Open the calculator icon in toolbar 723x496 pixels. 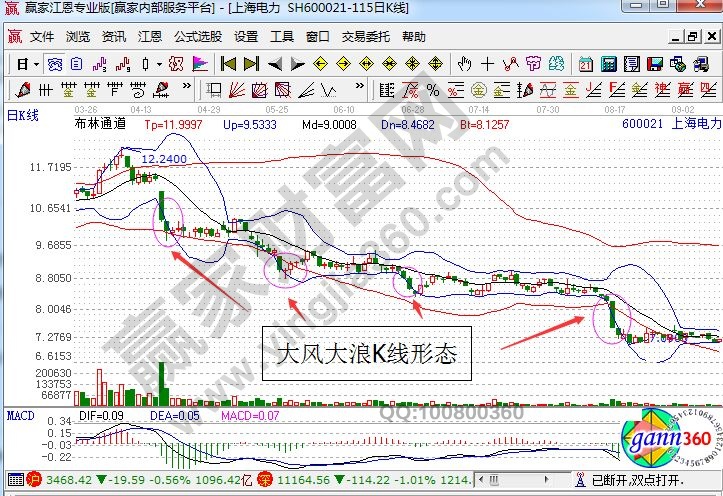tap(609, 64)
